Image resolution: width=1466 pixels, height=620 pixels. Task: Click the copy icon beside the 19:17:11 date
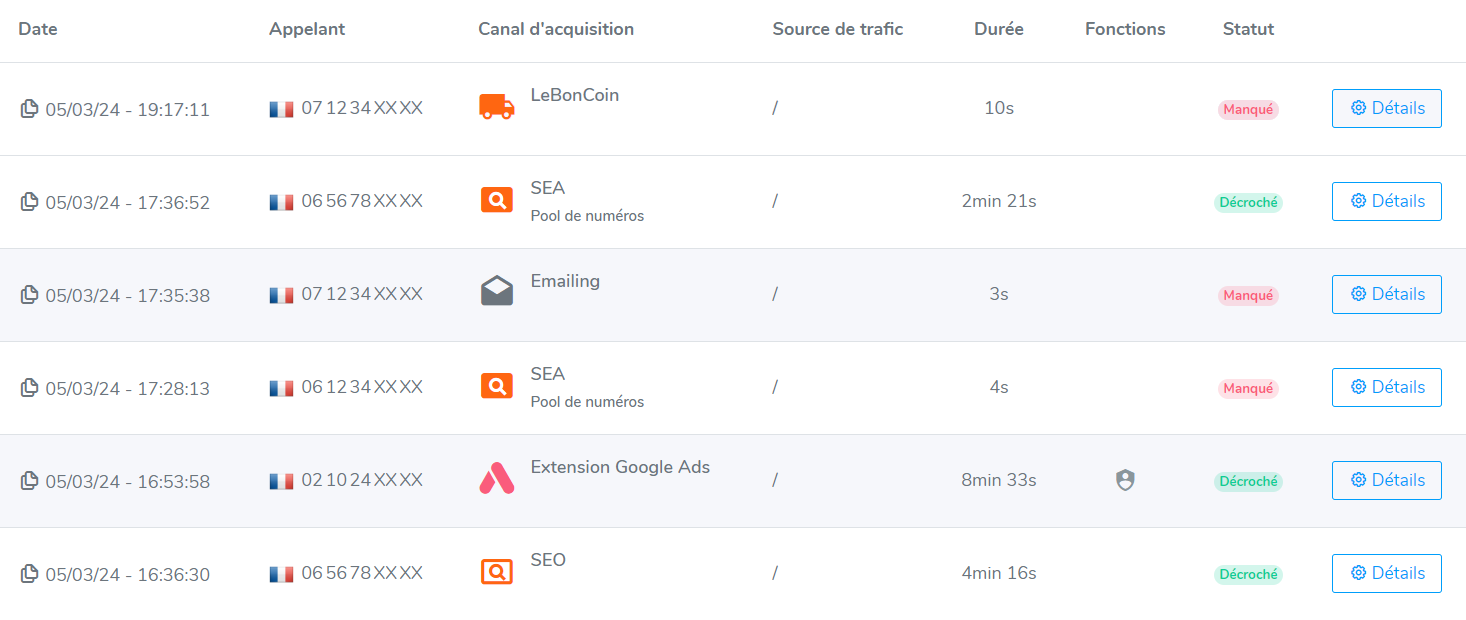30,108
